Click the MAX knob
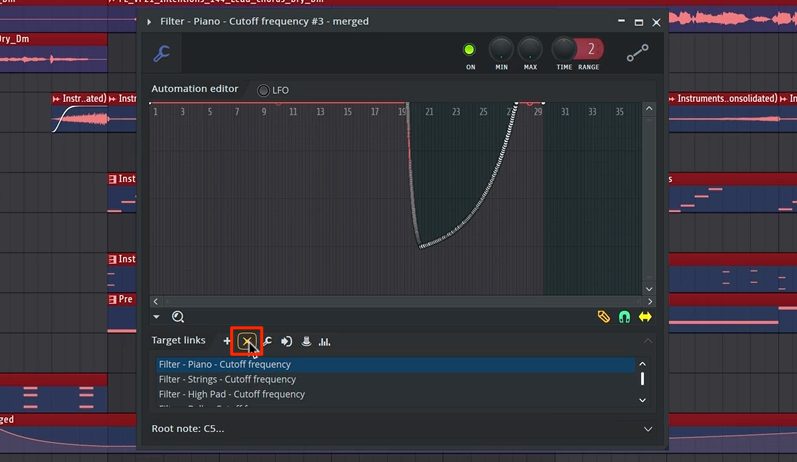 [x=530, y=50]
